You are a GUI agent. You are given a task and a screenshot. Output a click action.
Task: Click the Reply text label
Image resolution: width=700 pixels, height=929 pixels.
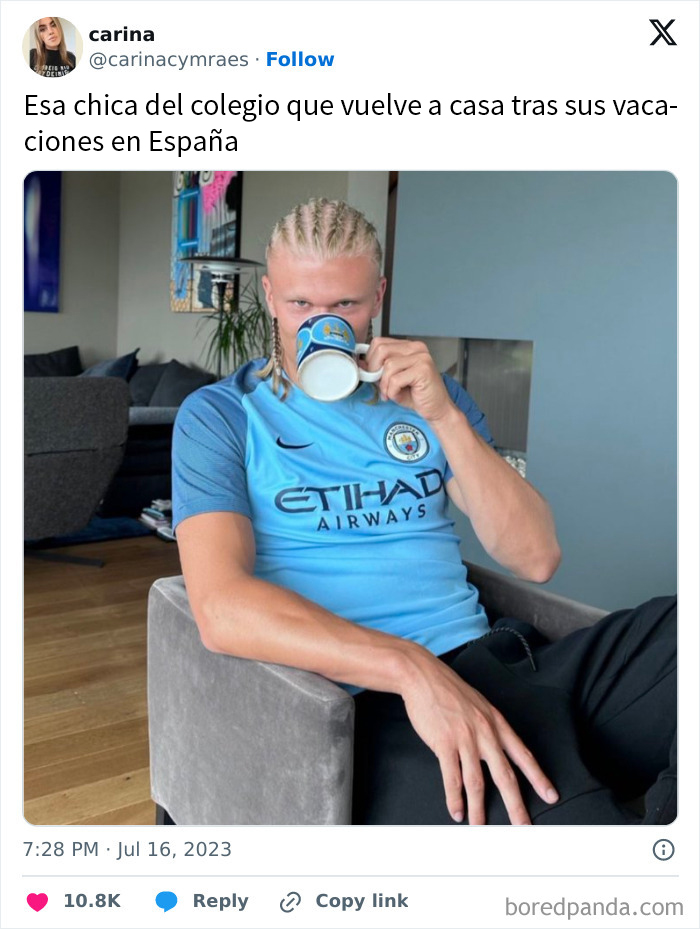click(220, 901)
